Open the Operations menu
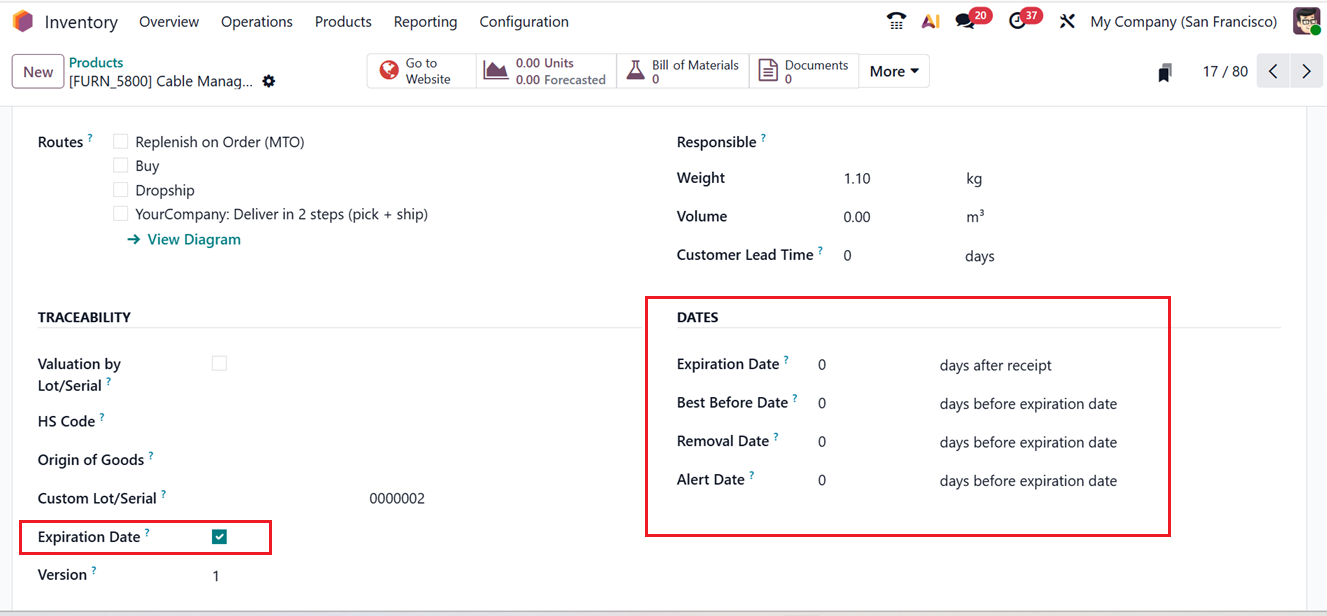This screenshot has width=1327, height=616. [x=257, y=21]
